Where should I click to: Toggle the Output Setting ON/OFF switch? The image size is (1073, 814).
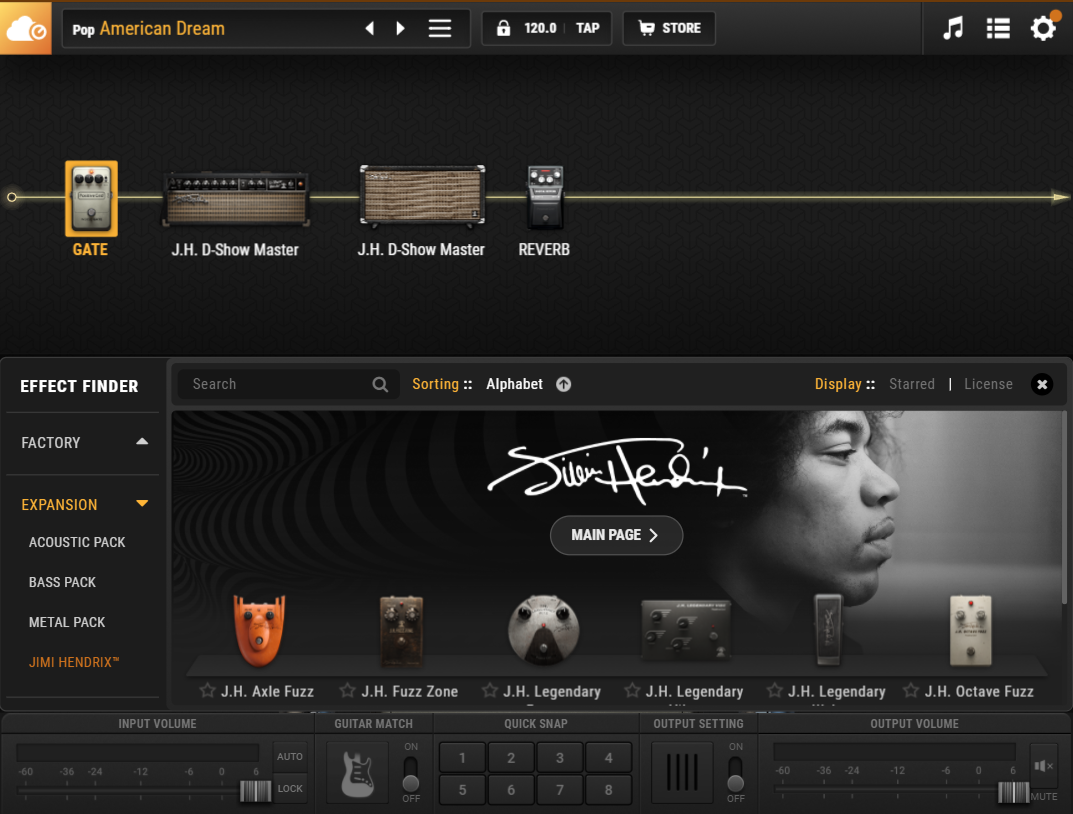click(736, 773)
